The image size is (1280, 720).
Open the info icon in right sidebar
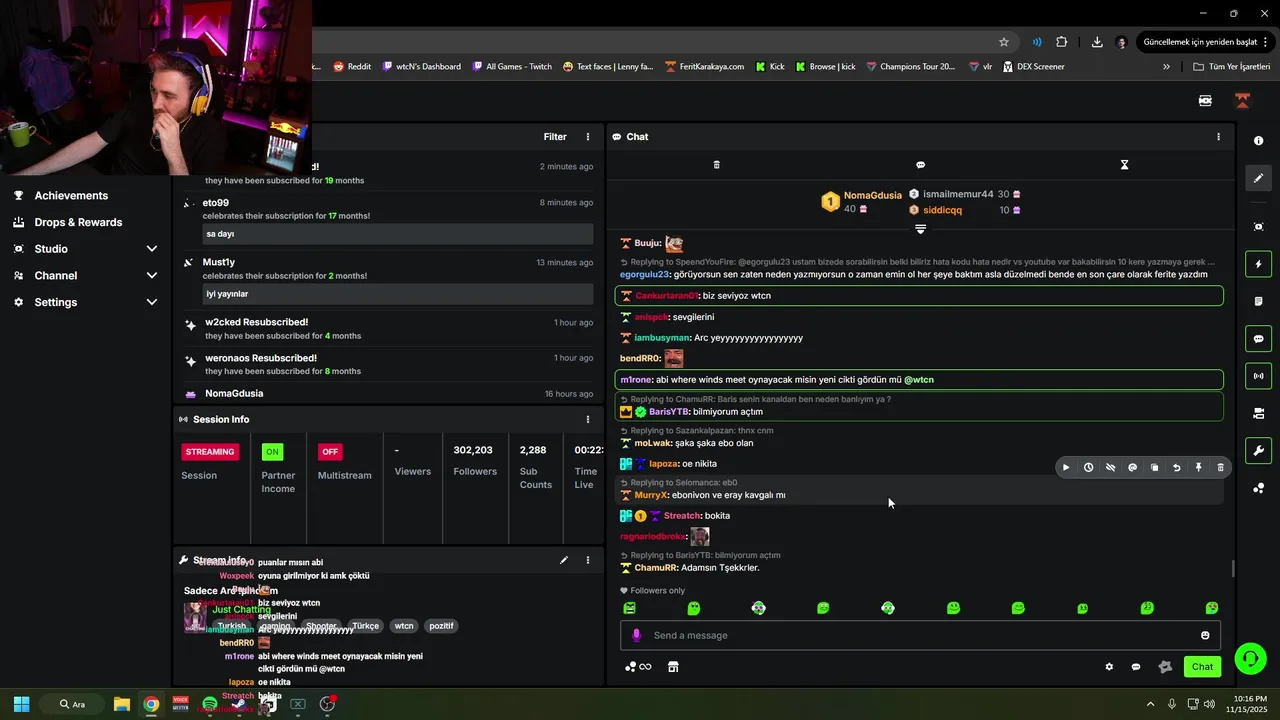point(1258,141)
